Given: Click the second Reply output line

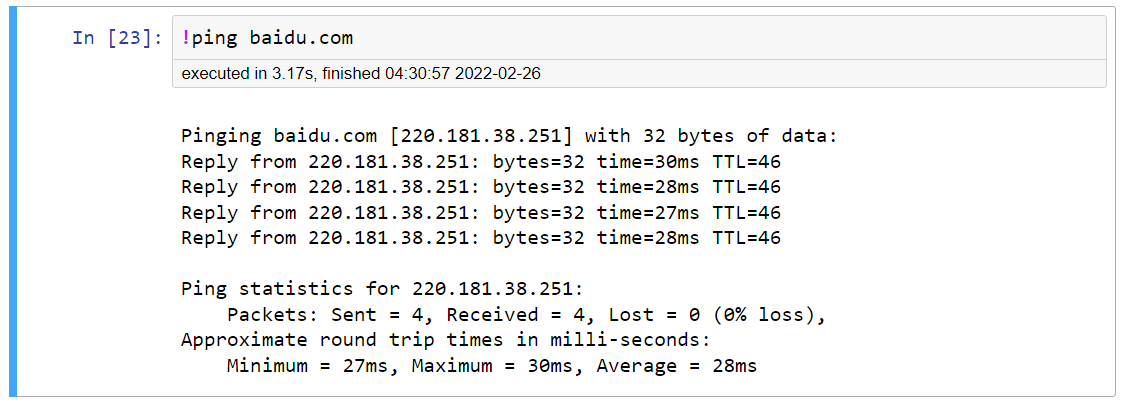Looking at the screenshot, I should 480,187.
